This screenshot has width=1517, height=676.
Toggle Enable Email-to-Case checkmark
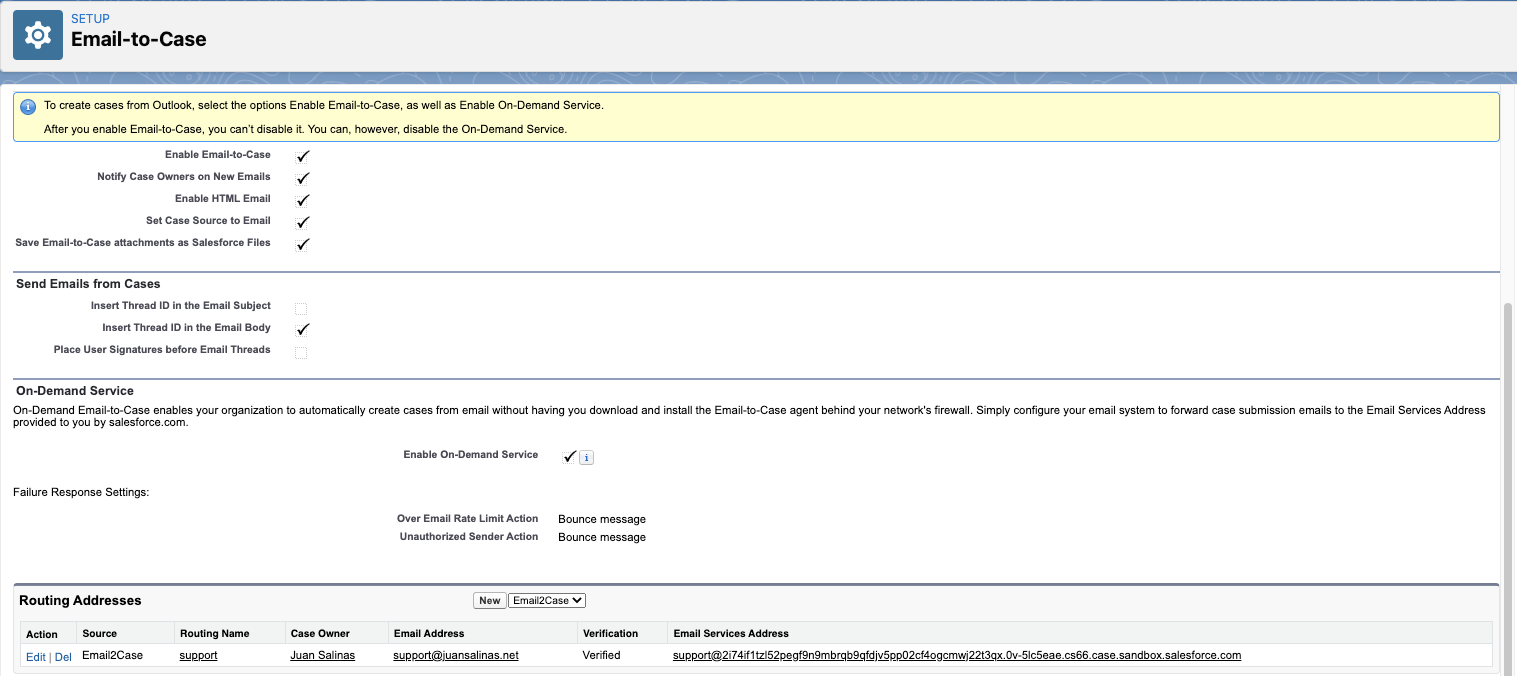coord(303,156)
